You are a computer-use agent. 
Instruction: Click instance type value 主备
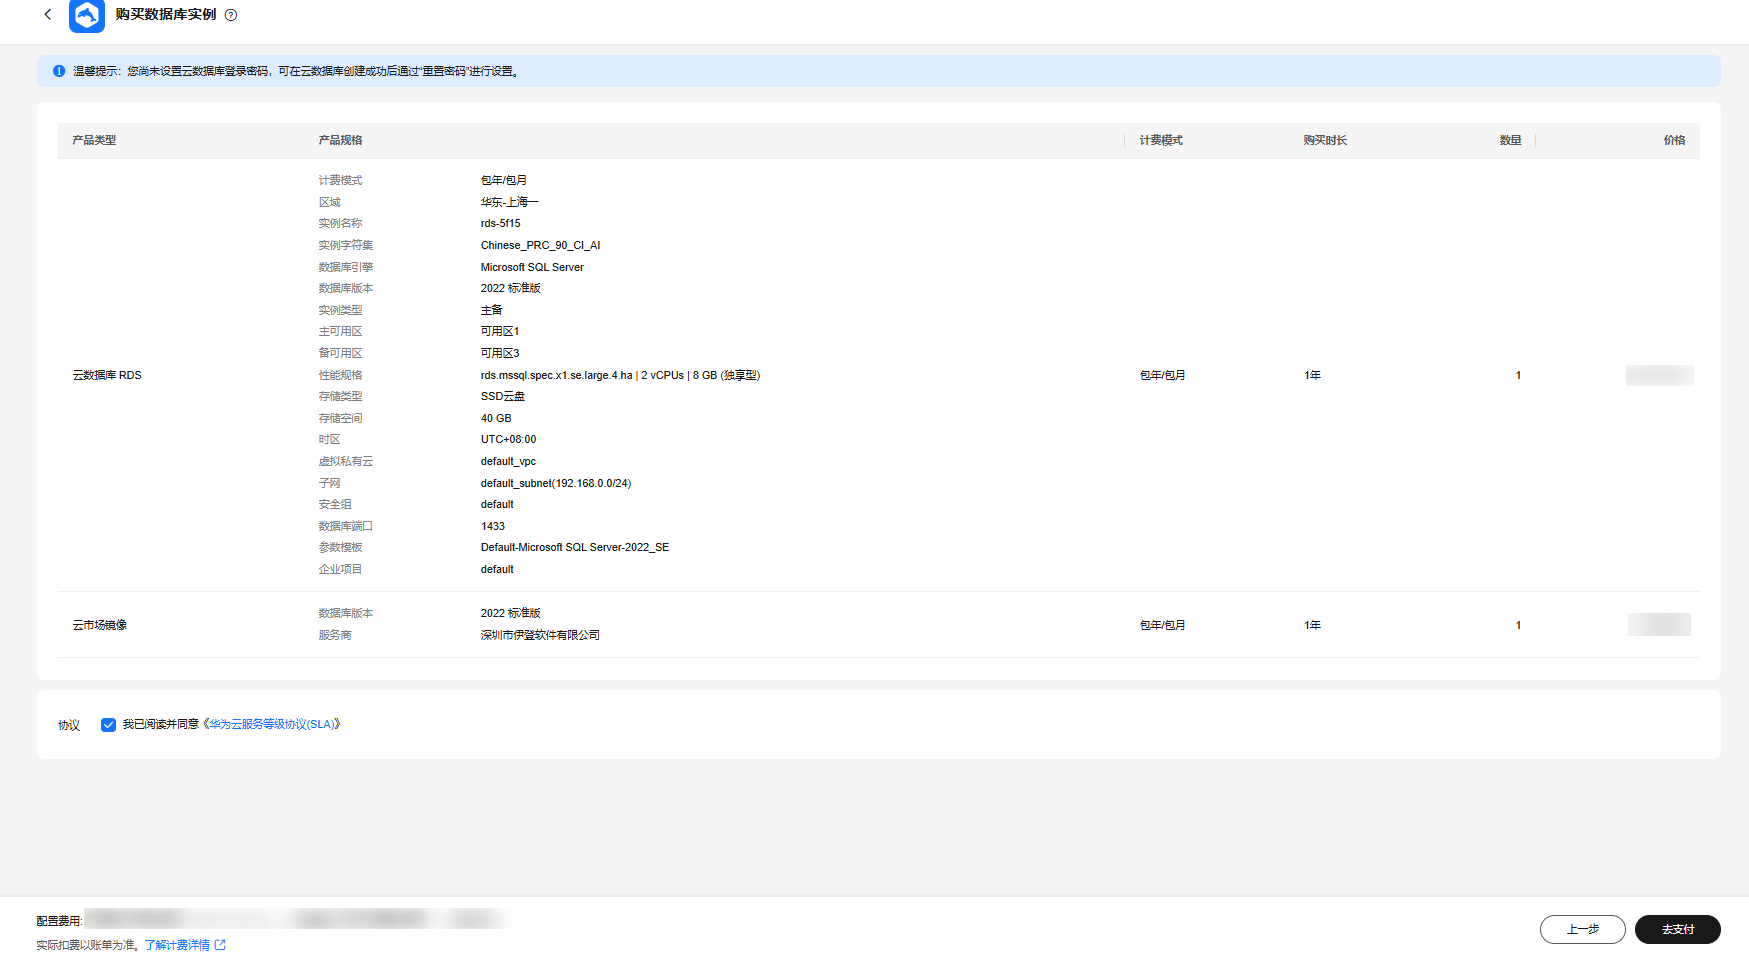tap(491, 310)
